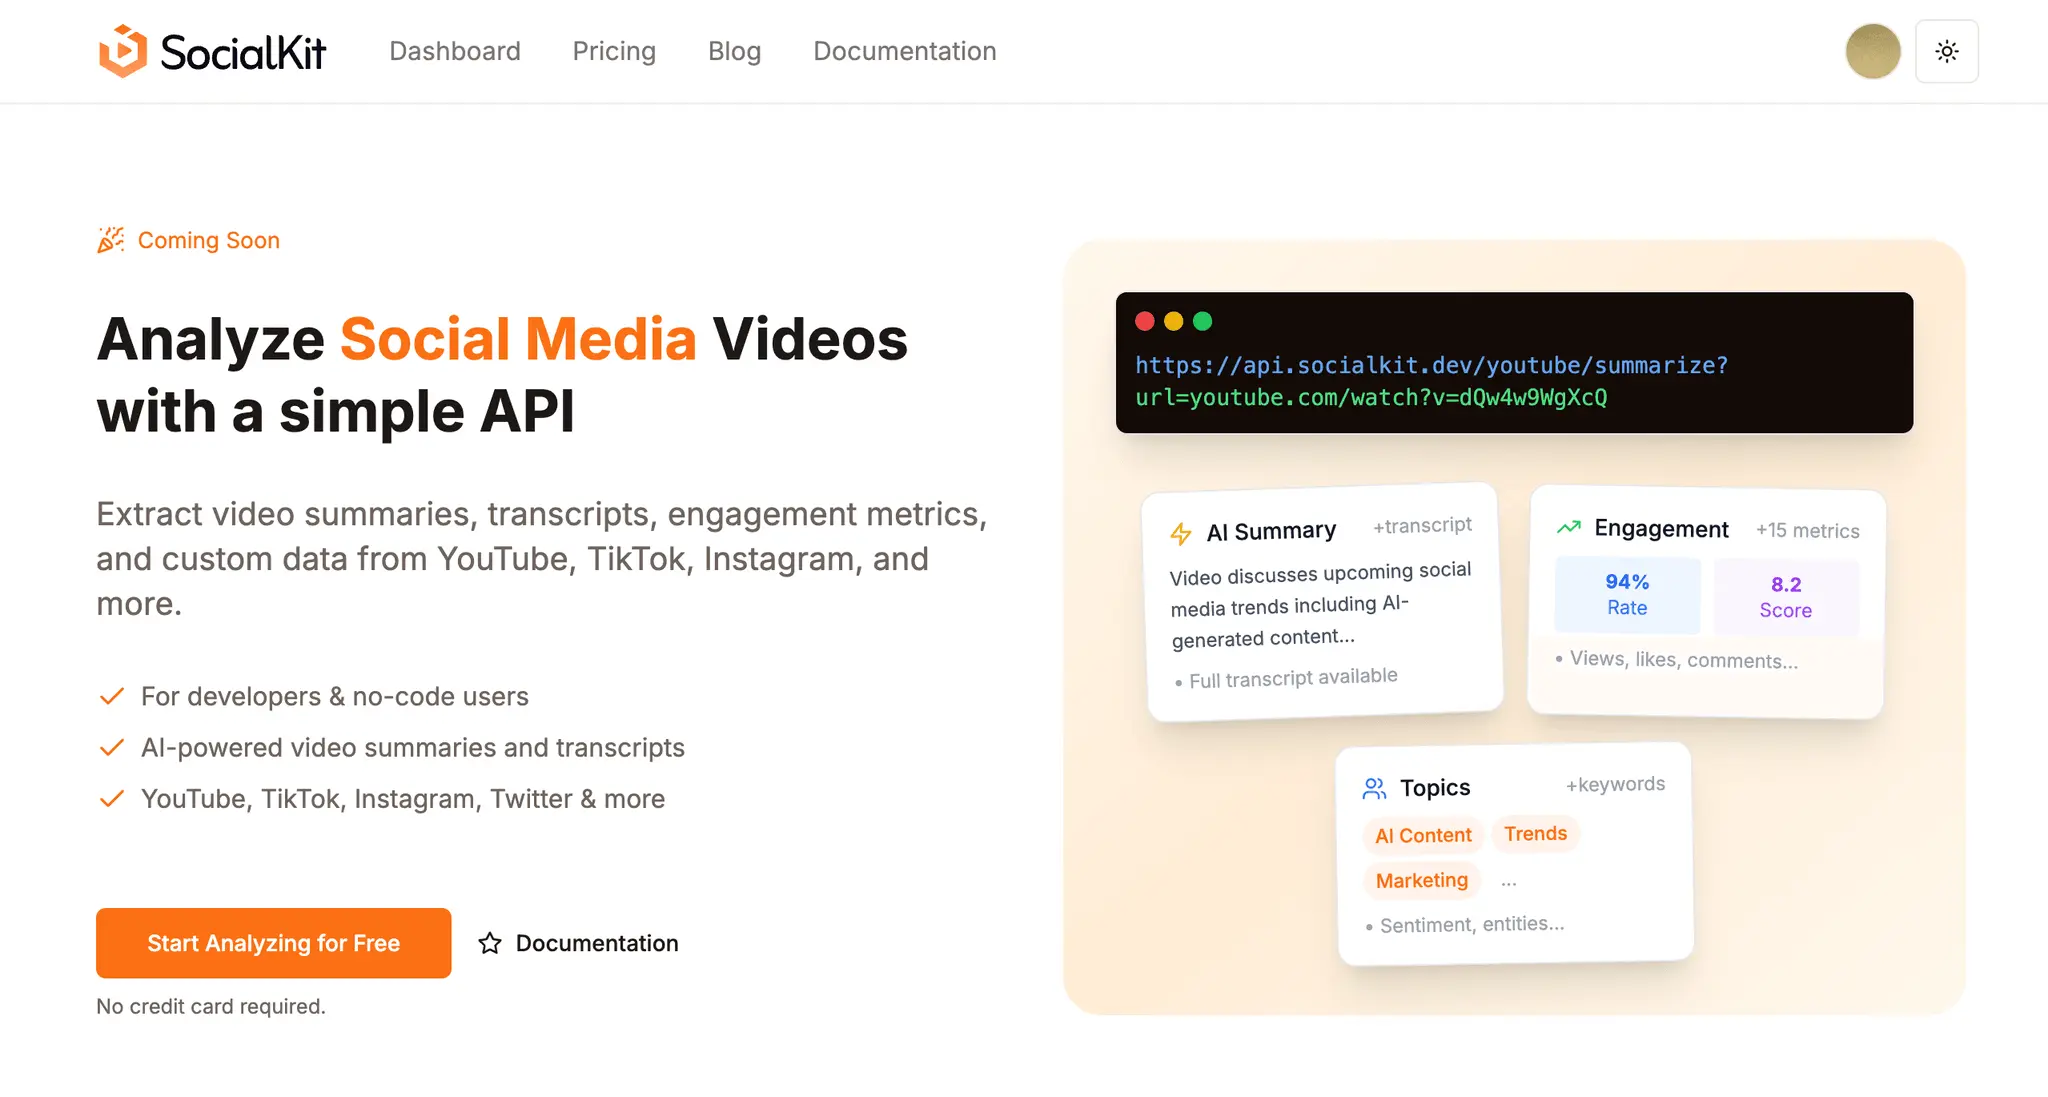Open Documentation in the top navigation
The width and height of the screenshot is (2048, 1097).
pos(905,51)
